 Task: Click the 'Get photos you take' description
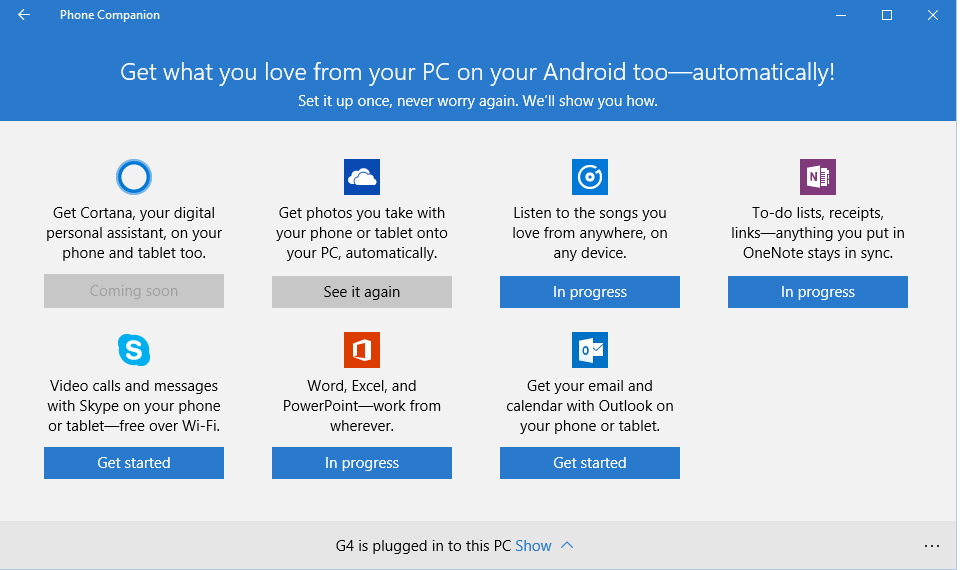tap(362, 233)
